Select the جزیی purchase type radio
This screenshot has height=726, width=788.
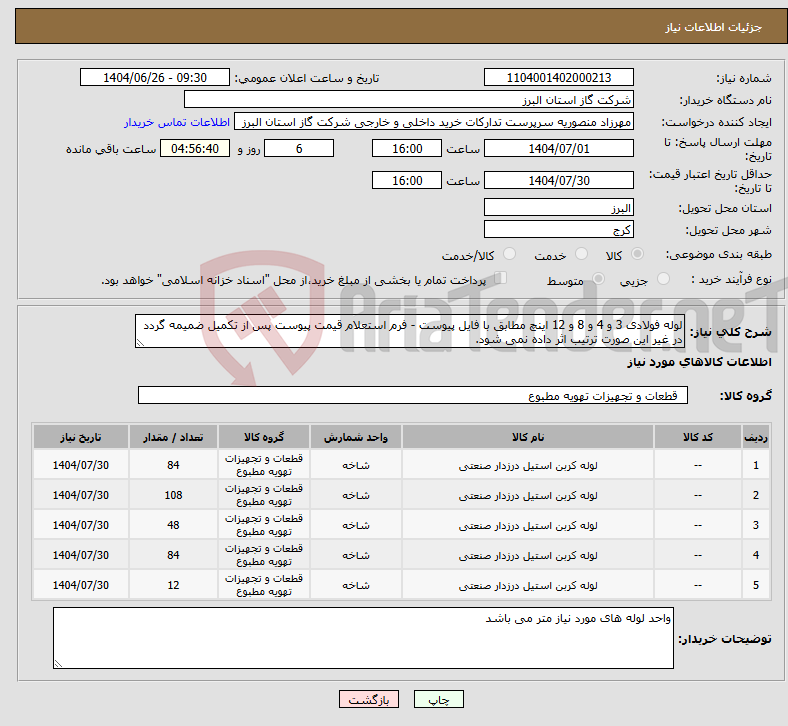pyautogui.click(x=663, y=279)
